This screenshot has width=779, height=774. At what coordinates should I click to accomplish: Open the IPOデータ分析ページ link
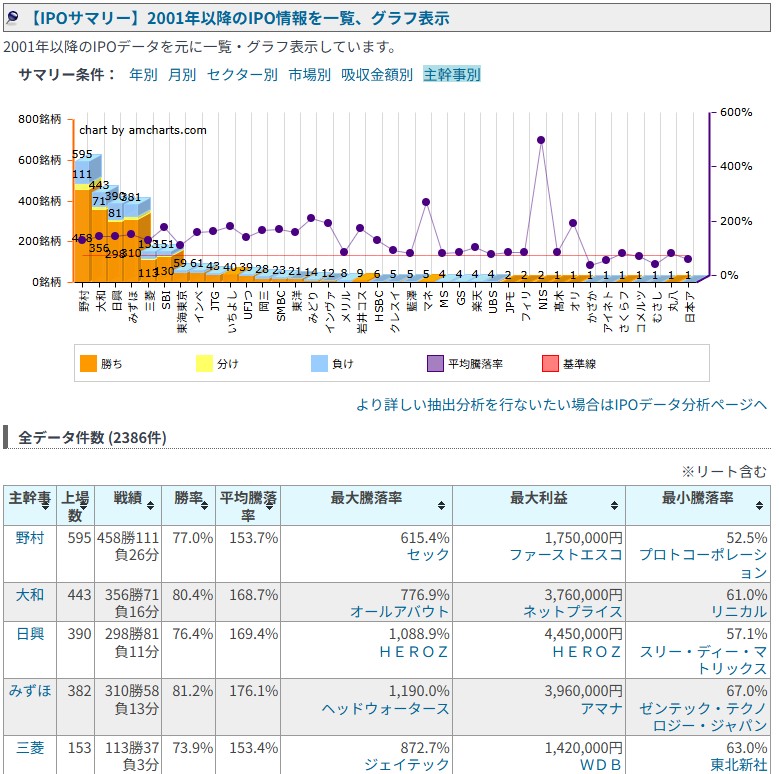tap(562, 404)
